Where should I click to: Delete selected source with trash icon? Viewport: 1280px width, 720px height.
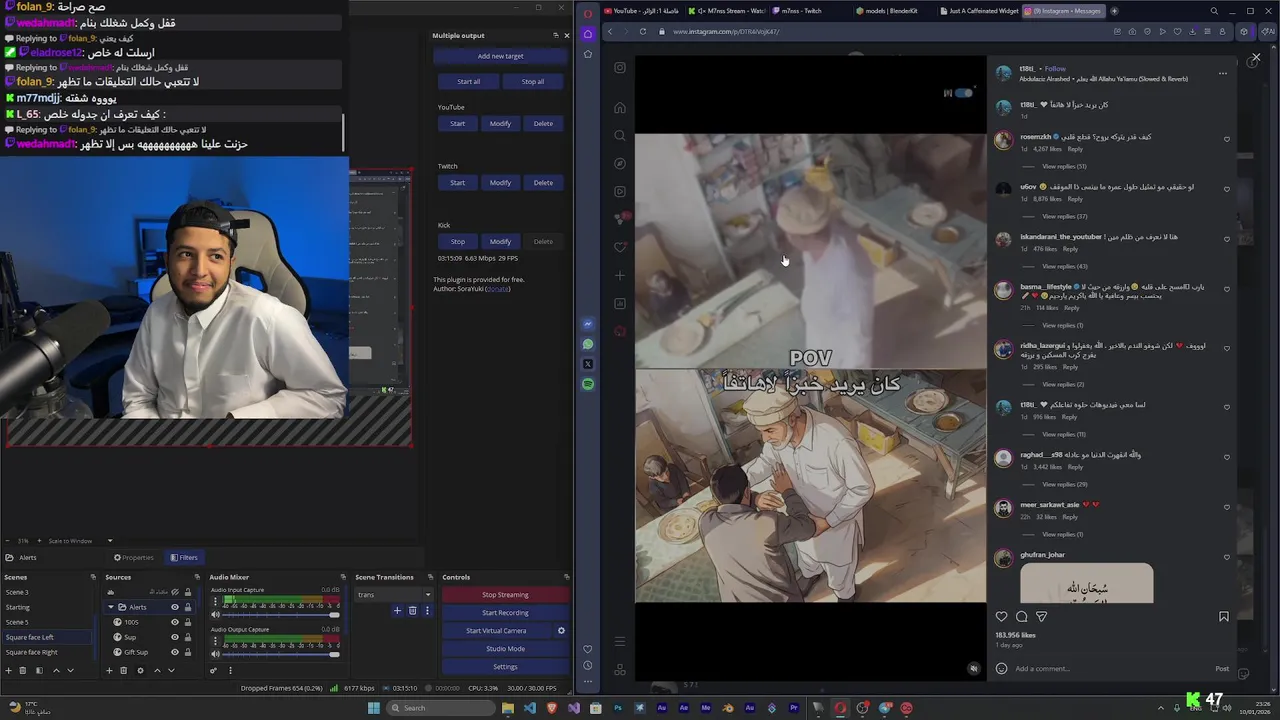click(x=123, y=670)
